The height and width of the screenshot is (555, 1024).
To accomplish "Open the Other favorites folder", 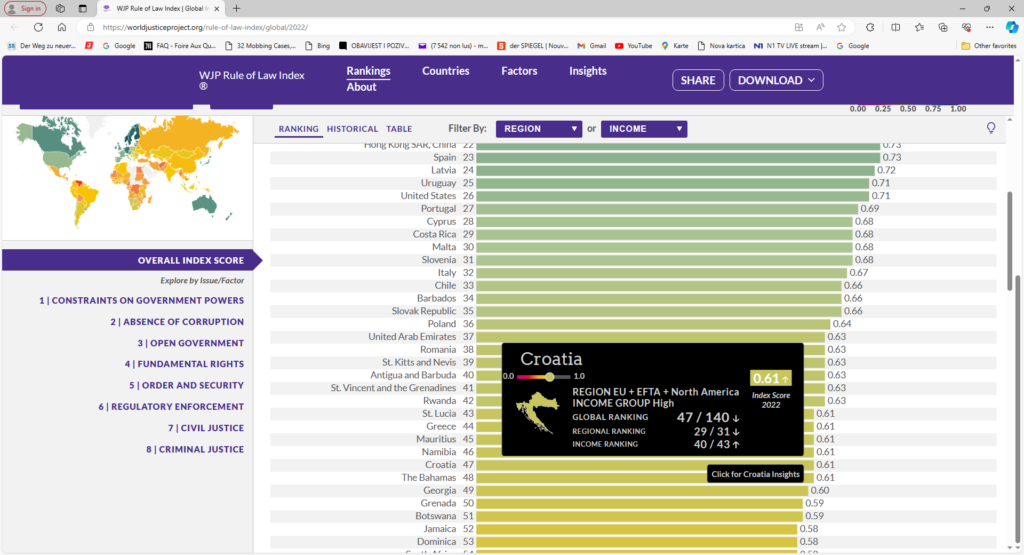I will pyautogui.click(x=988, y=45).
